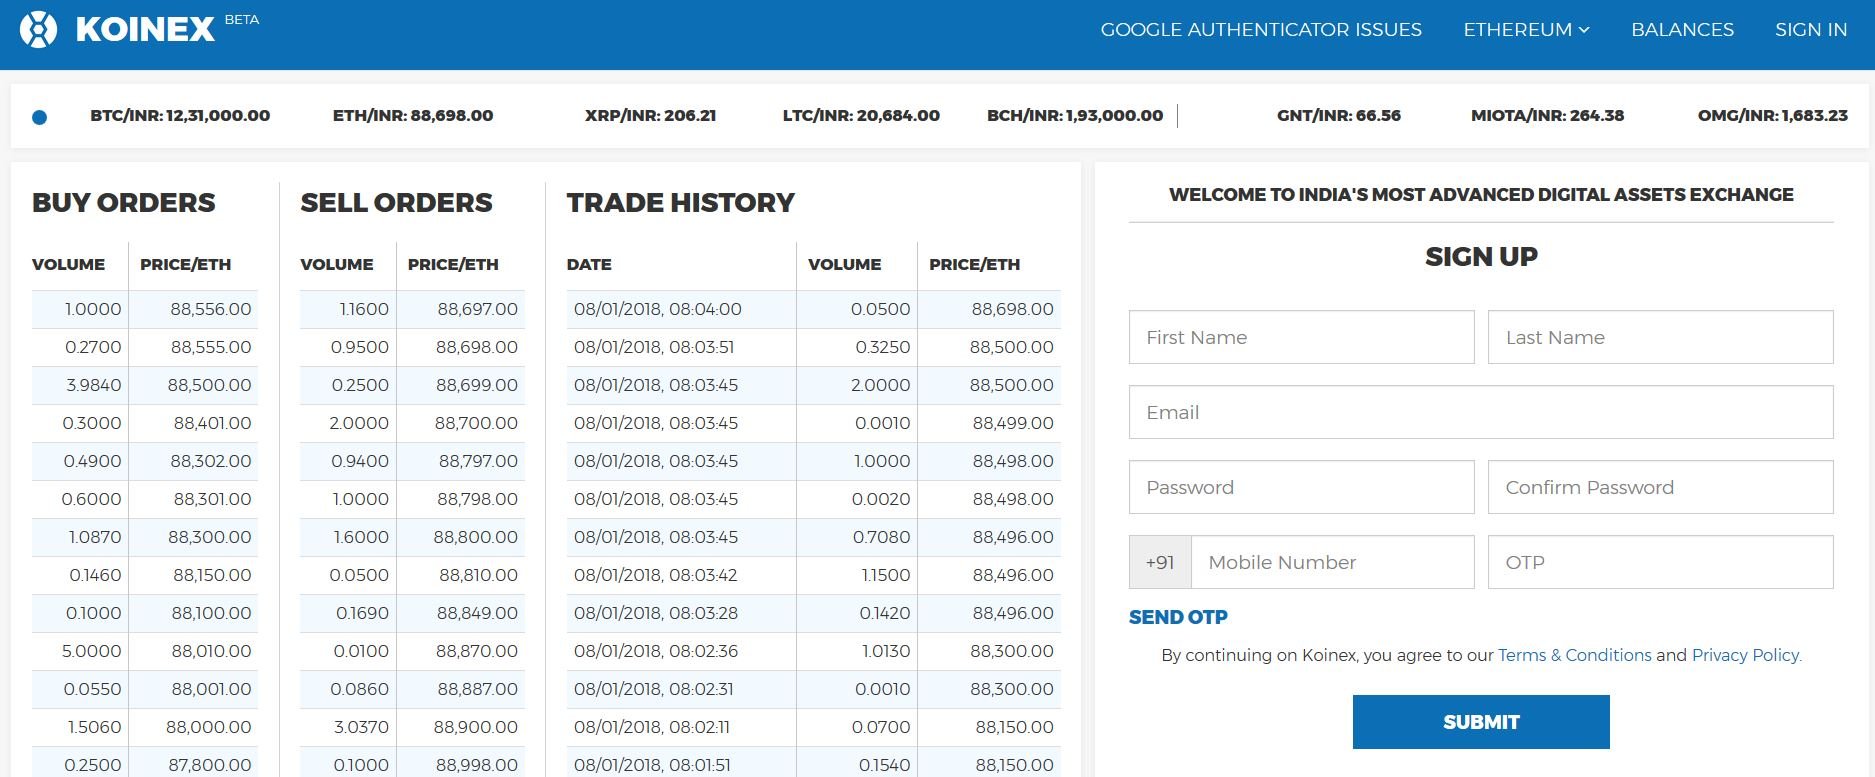Image resolution: width=1875 pixels, height=777 pixels.
Task: Click buy order price 88,150.00
Action: (x=212, y=575)
